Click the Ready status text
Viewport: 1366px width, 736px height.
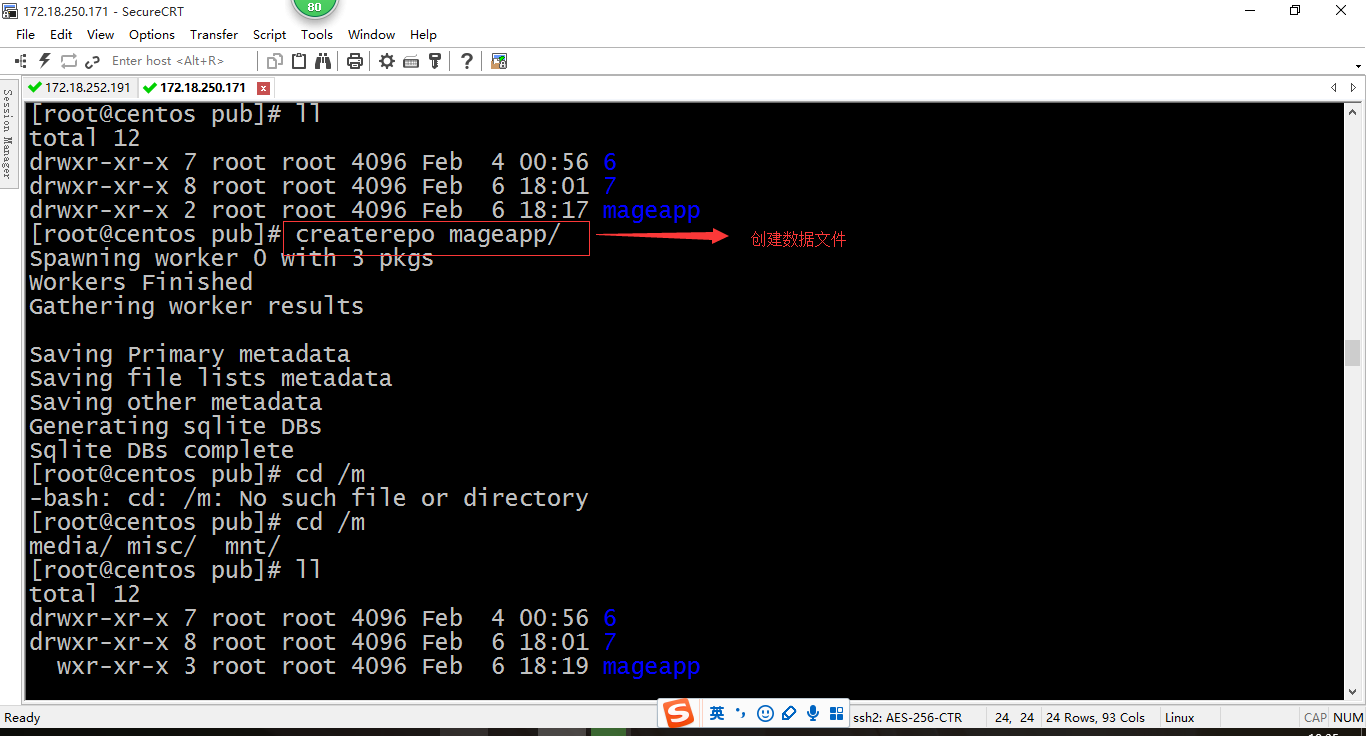[x=22, y=718]
